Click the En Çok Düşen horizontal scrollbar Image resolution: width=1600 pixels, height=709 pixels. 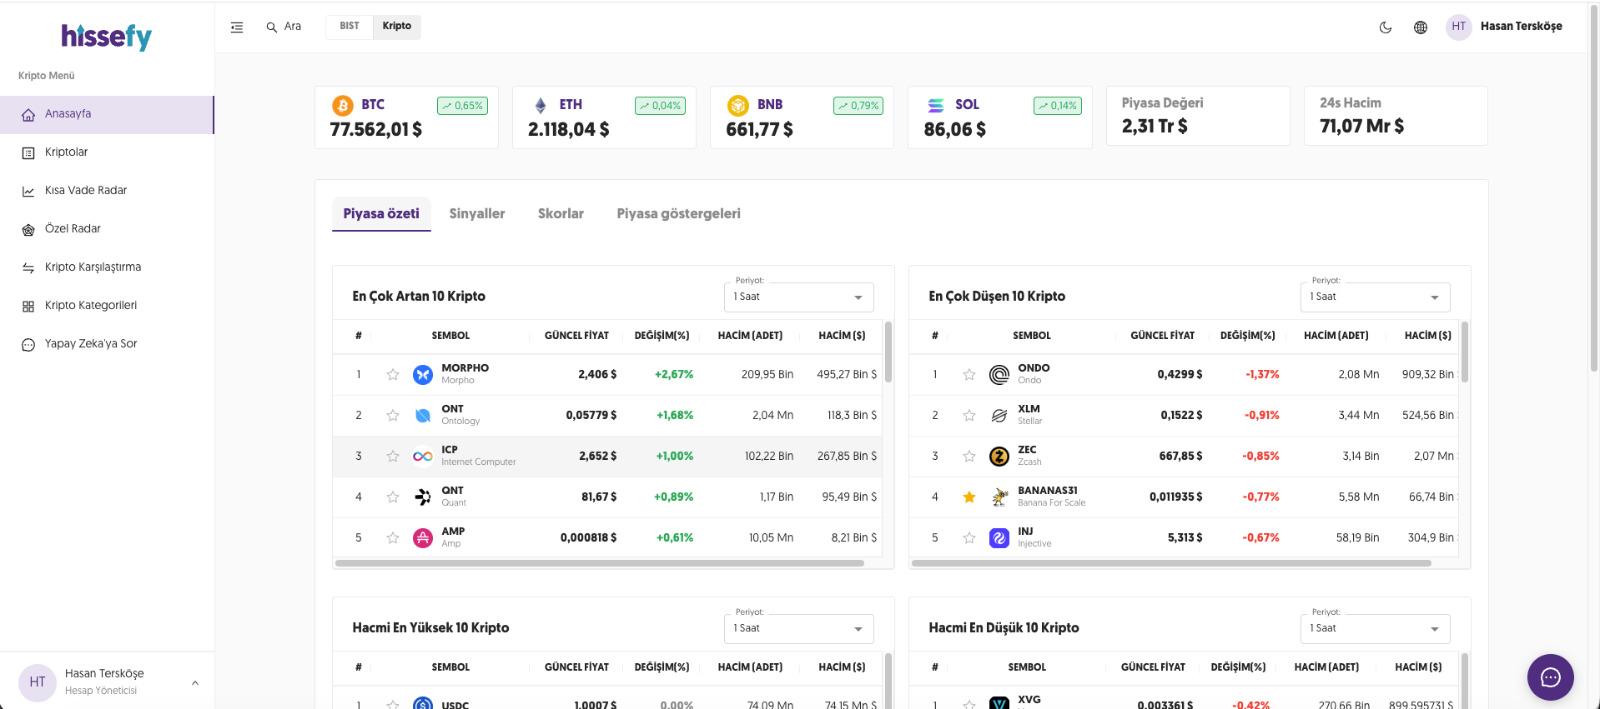tap(1171, 563)
